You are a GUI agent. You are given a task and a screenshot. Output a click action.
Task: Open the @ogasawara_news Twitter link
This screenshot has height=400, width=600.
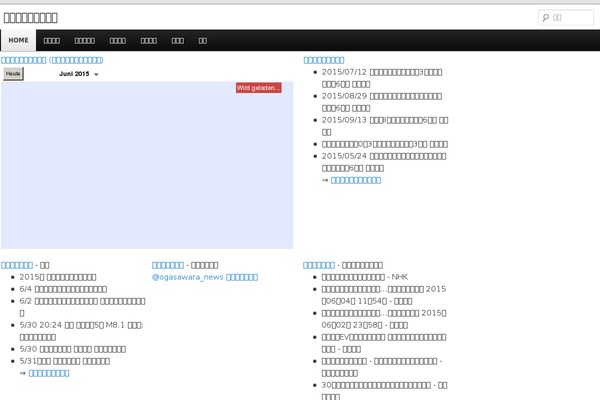pyautogui.click(x=205, y=277)
